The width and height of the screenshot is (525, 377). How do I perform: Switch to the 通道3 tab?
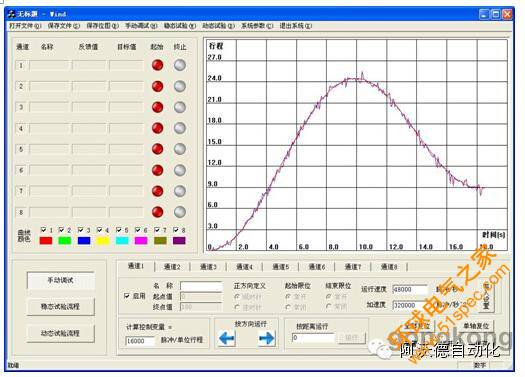point(208,267)
